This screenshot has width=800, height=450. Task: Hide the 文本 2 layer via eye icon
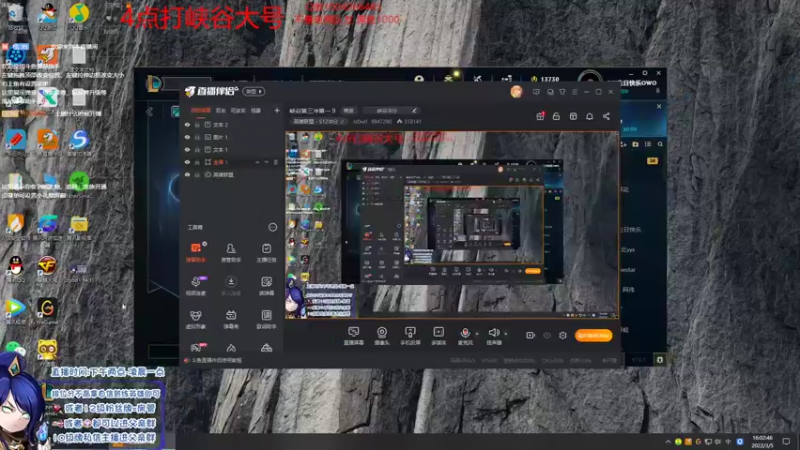pyautogui.click(x=187, y=124)
